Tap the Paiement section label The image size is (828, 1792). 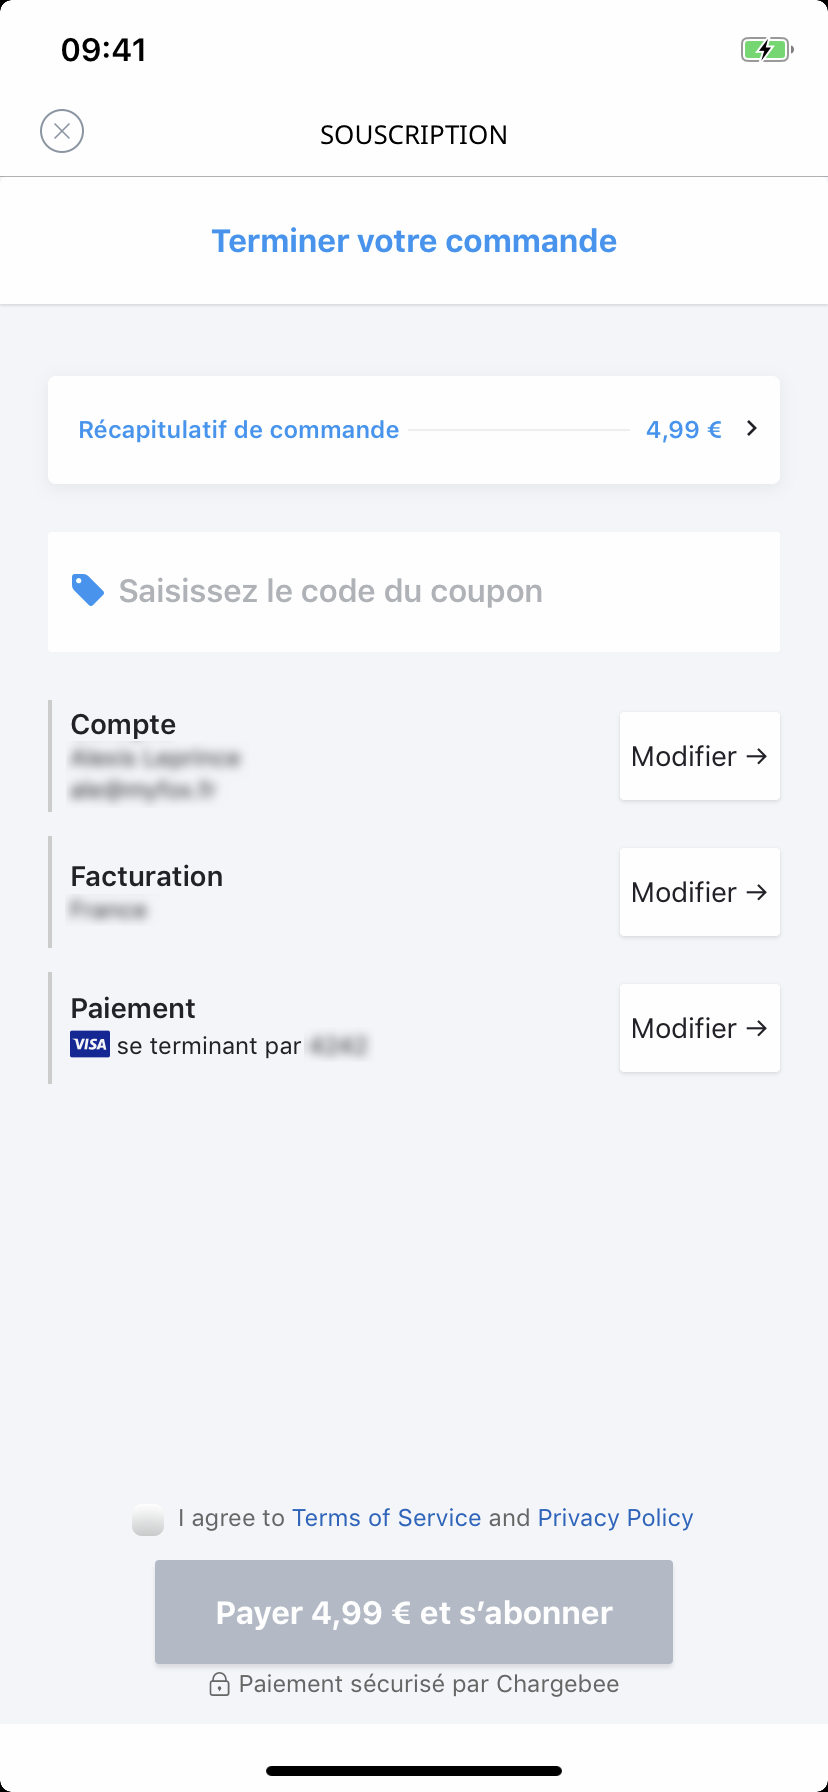133,1008
